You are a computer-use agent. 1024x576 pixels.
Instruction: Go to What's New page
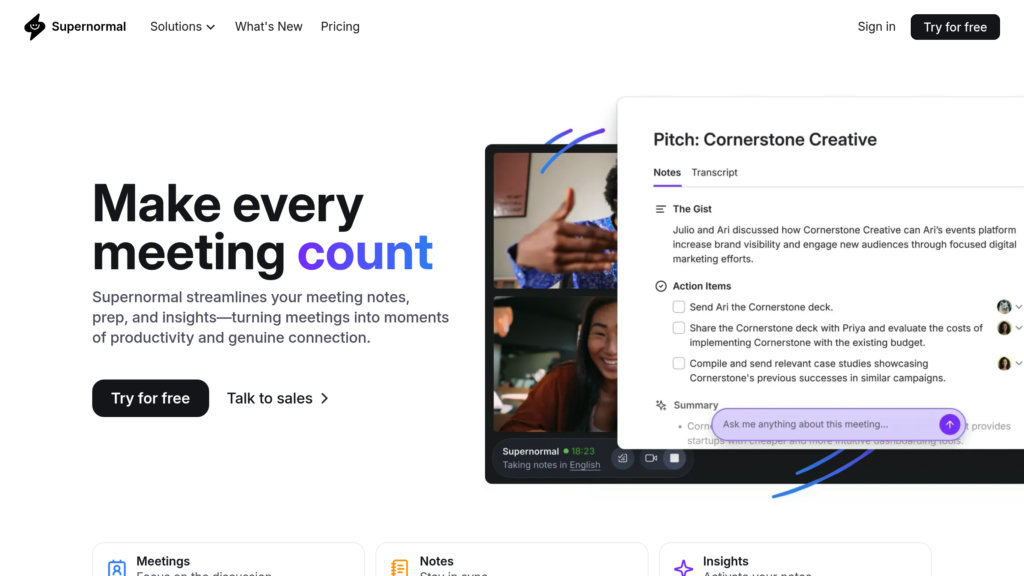click(x=268, y=27)
